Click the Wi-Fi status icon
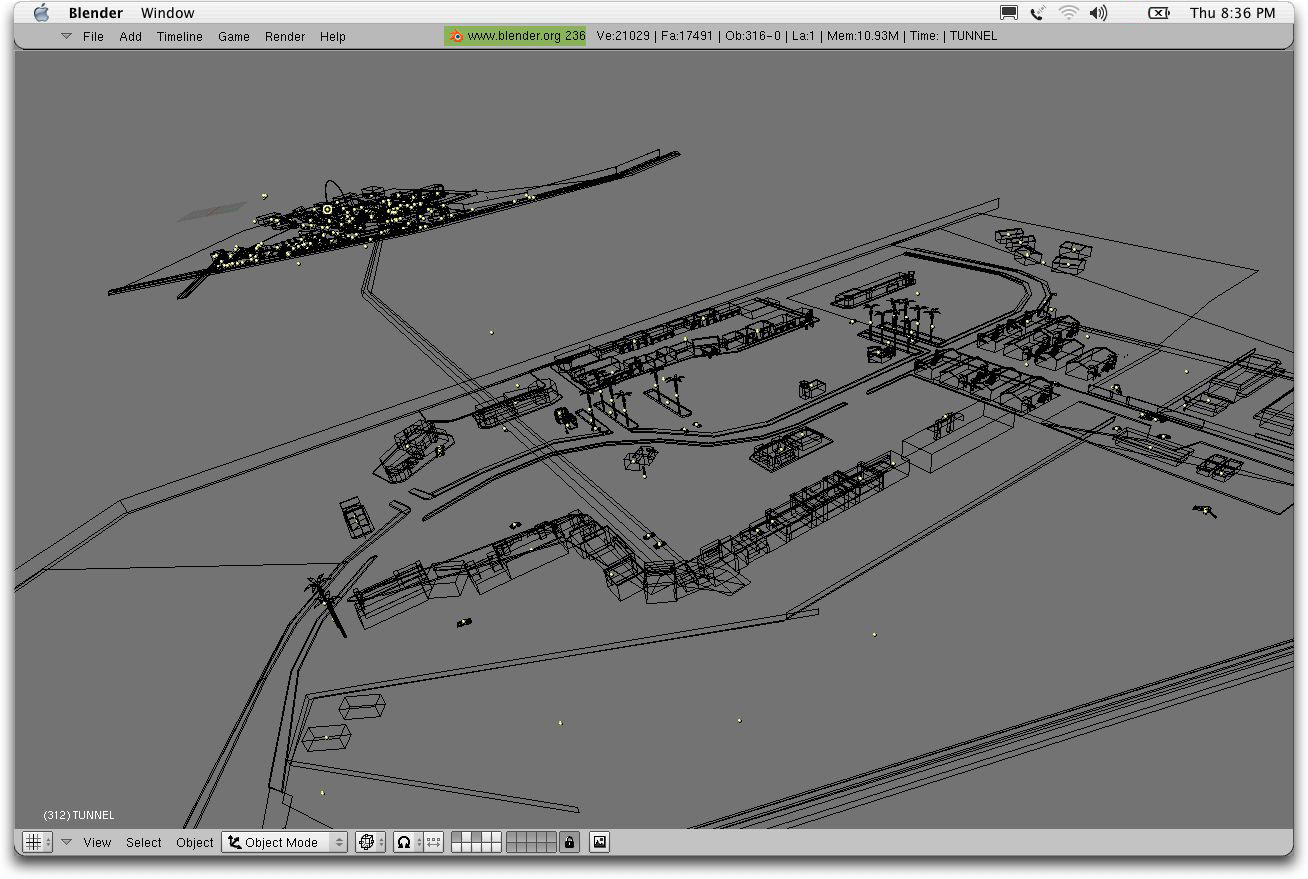The width and height of the screenshot is (1308, 879). click(1069, 13)
